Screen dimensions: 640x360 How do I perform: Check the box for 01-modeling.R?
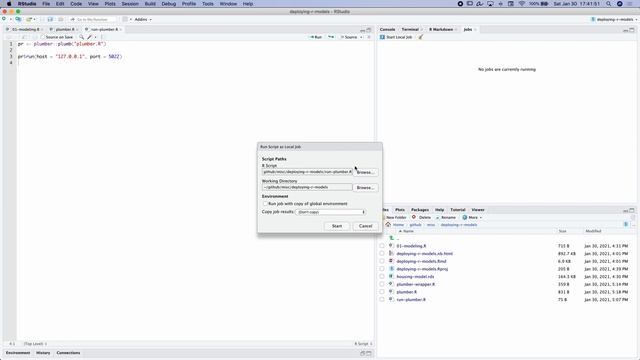coord(382,246)
